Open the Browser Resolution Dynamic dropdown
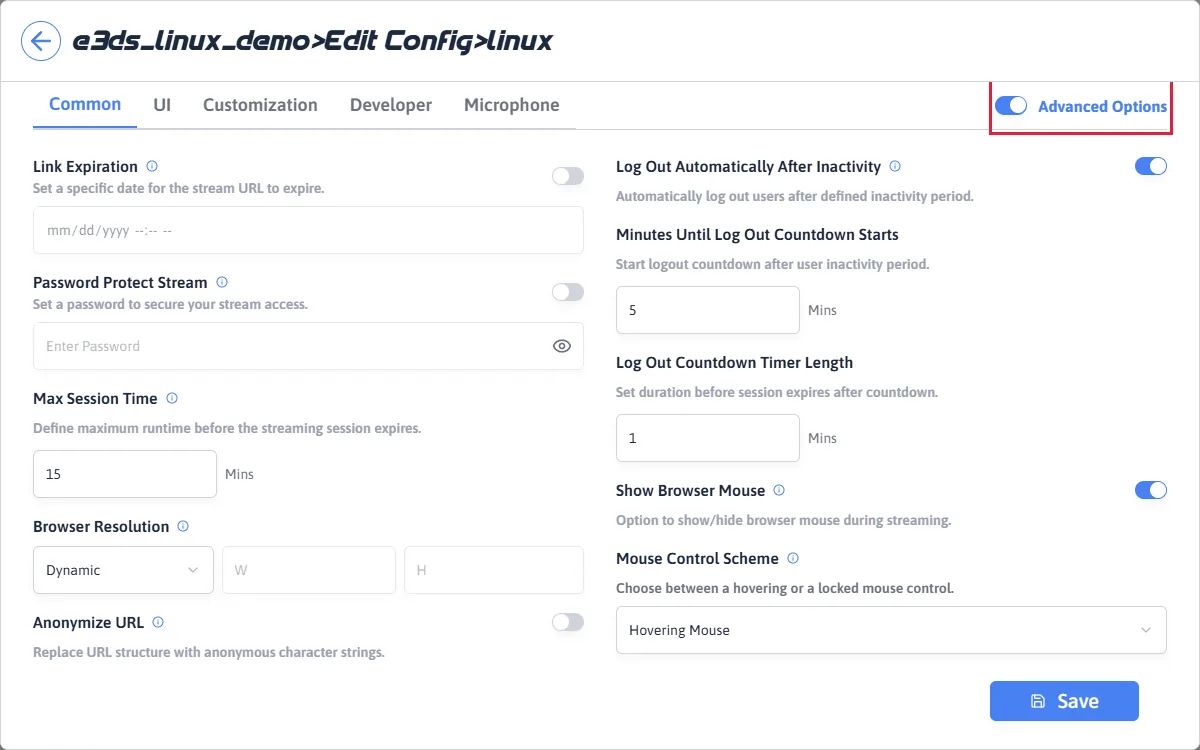 pyautogui.click(x=123, y=570)
